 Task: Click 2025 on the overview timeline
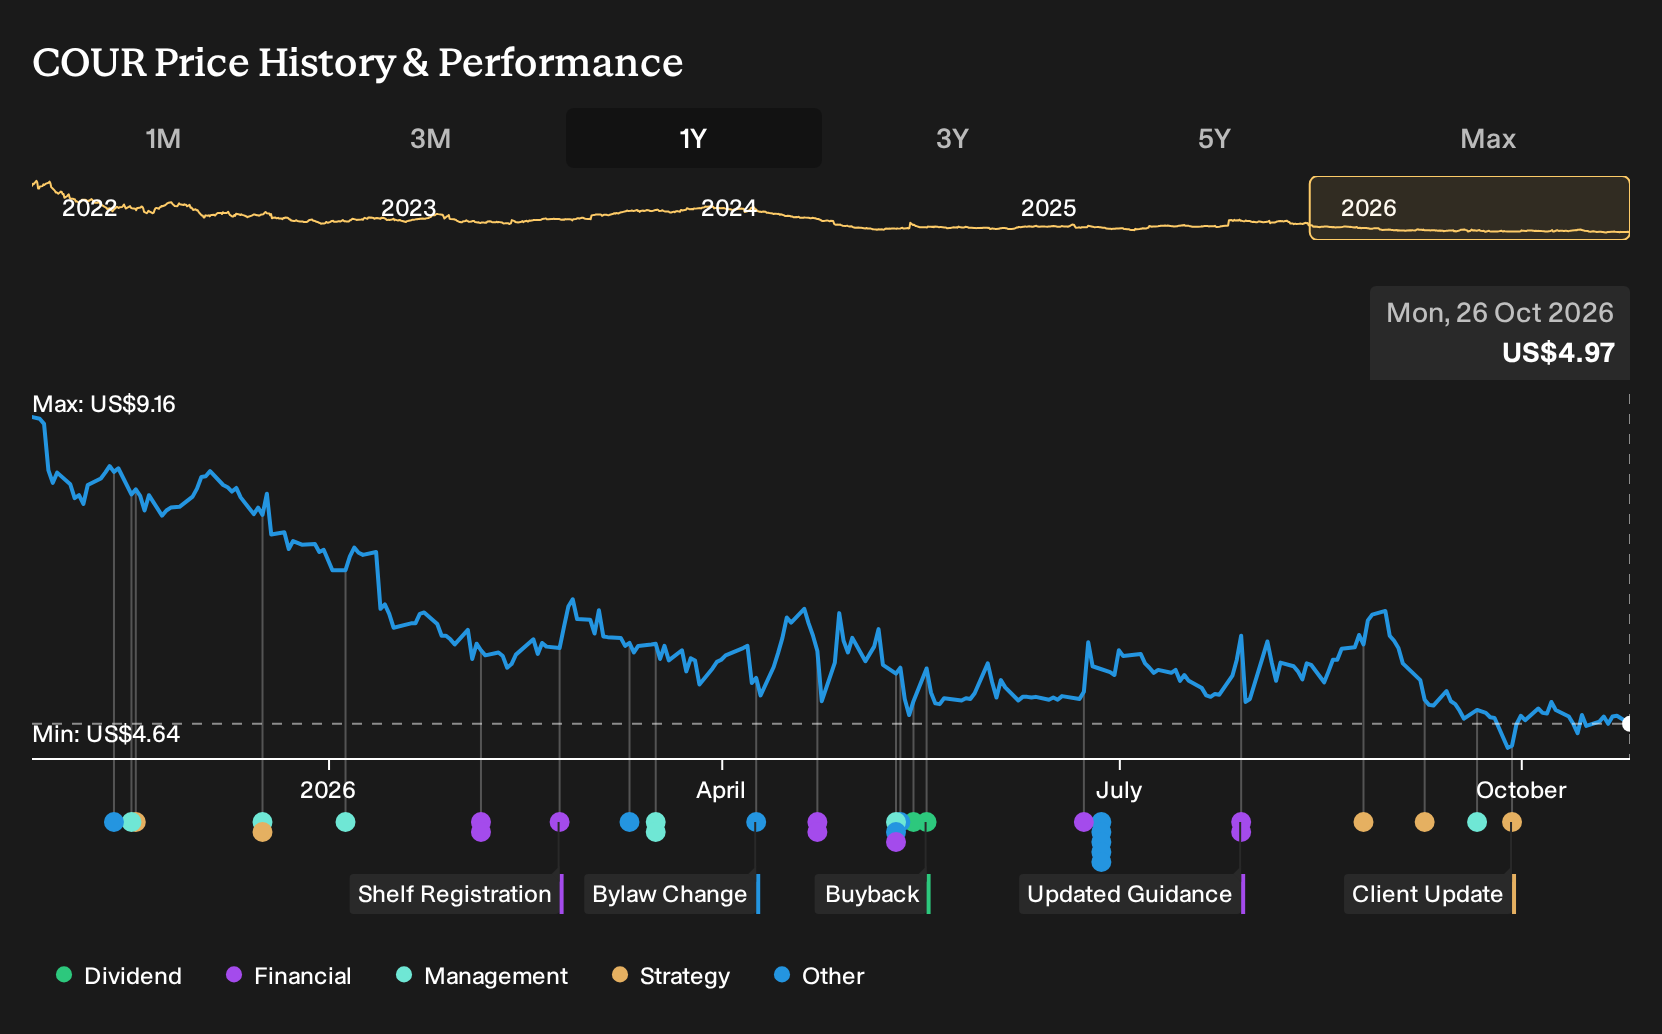click(1049, 208)
